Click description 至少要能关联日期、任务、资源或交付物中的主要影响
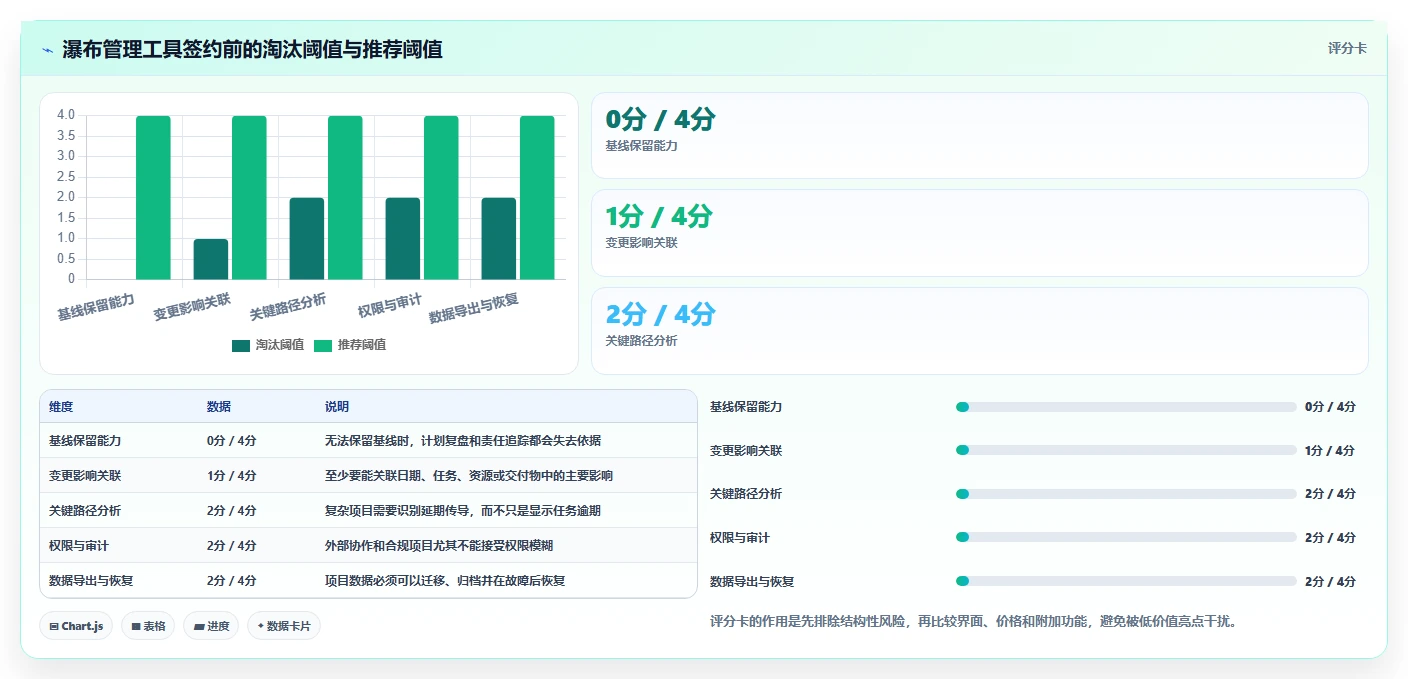 click(x=469, y=476)
